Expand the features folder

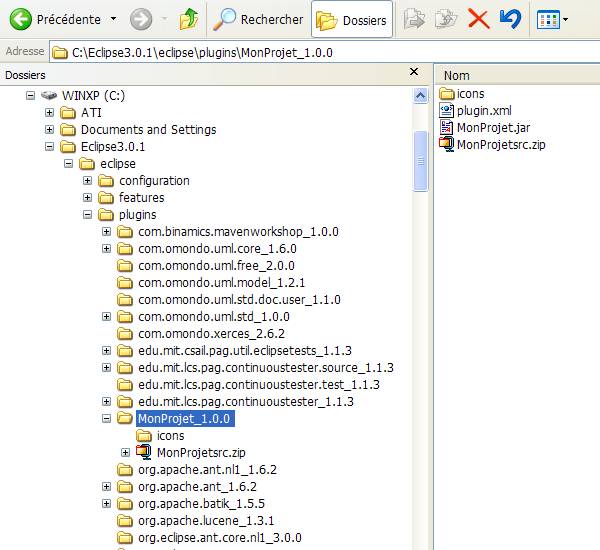pyautogui.click(x=87, y=197)
